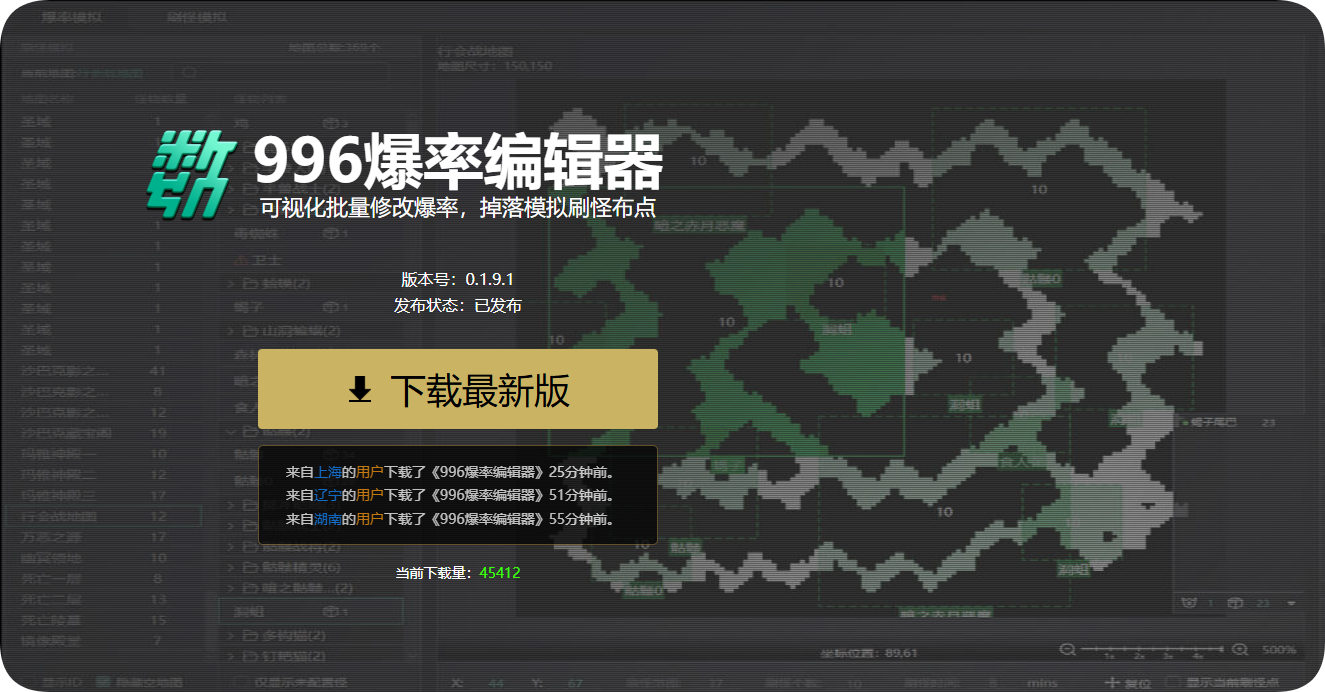This screenshot has height=692, width=1325.
Task: Expand the 多钩猫(2) folder
Action: (231, 636)
